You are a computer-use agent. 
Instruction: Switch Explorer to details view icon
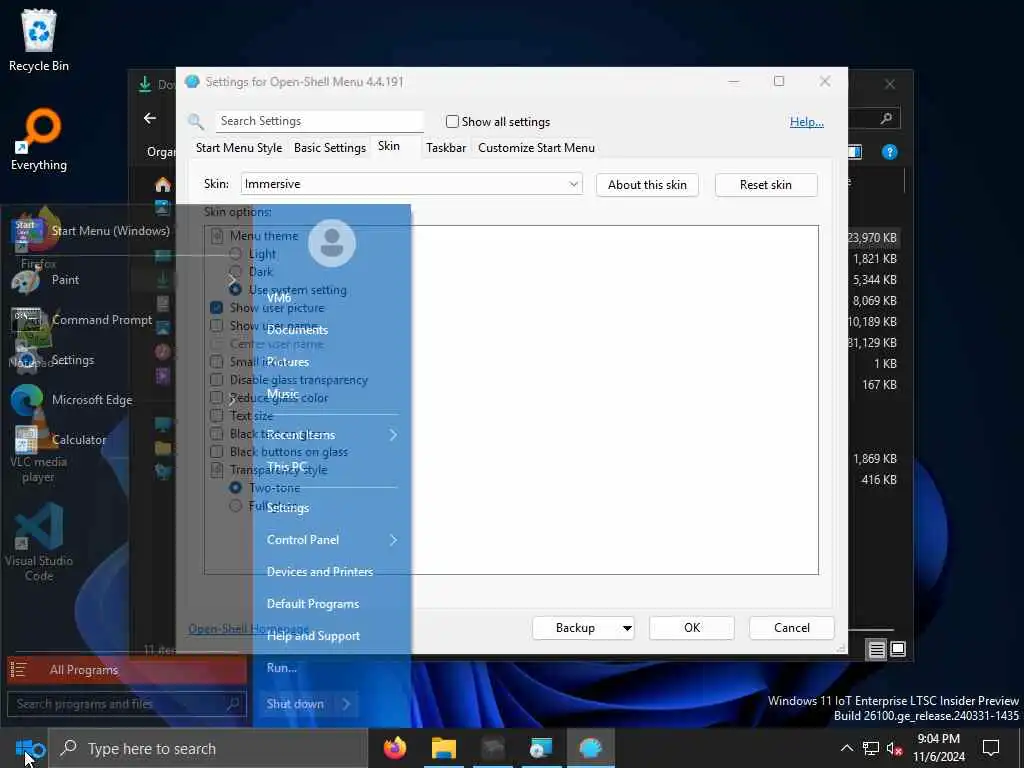coord(876,649)
